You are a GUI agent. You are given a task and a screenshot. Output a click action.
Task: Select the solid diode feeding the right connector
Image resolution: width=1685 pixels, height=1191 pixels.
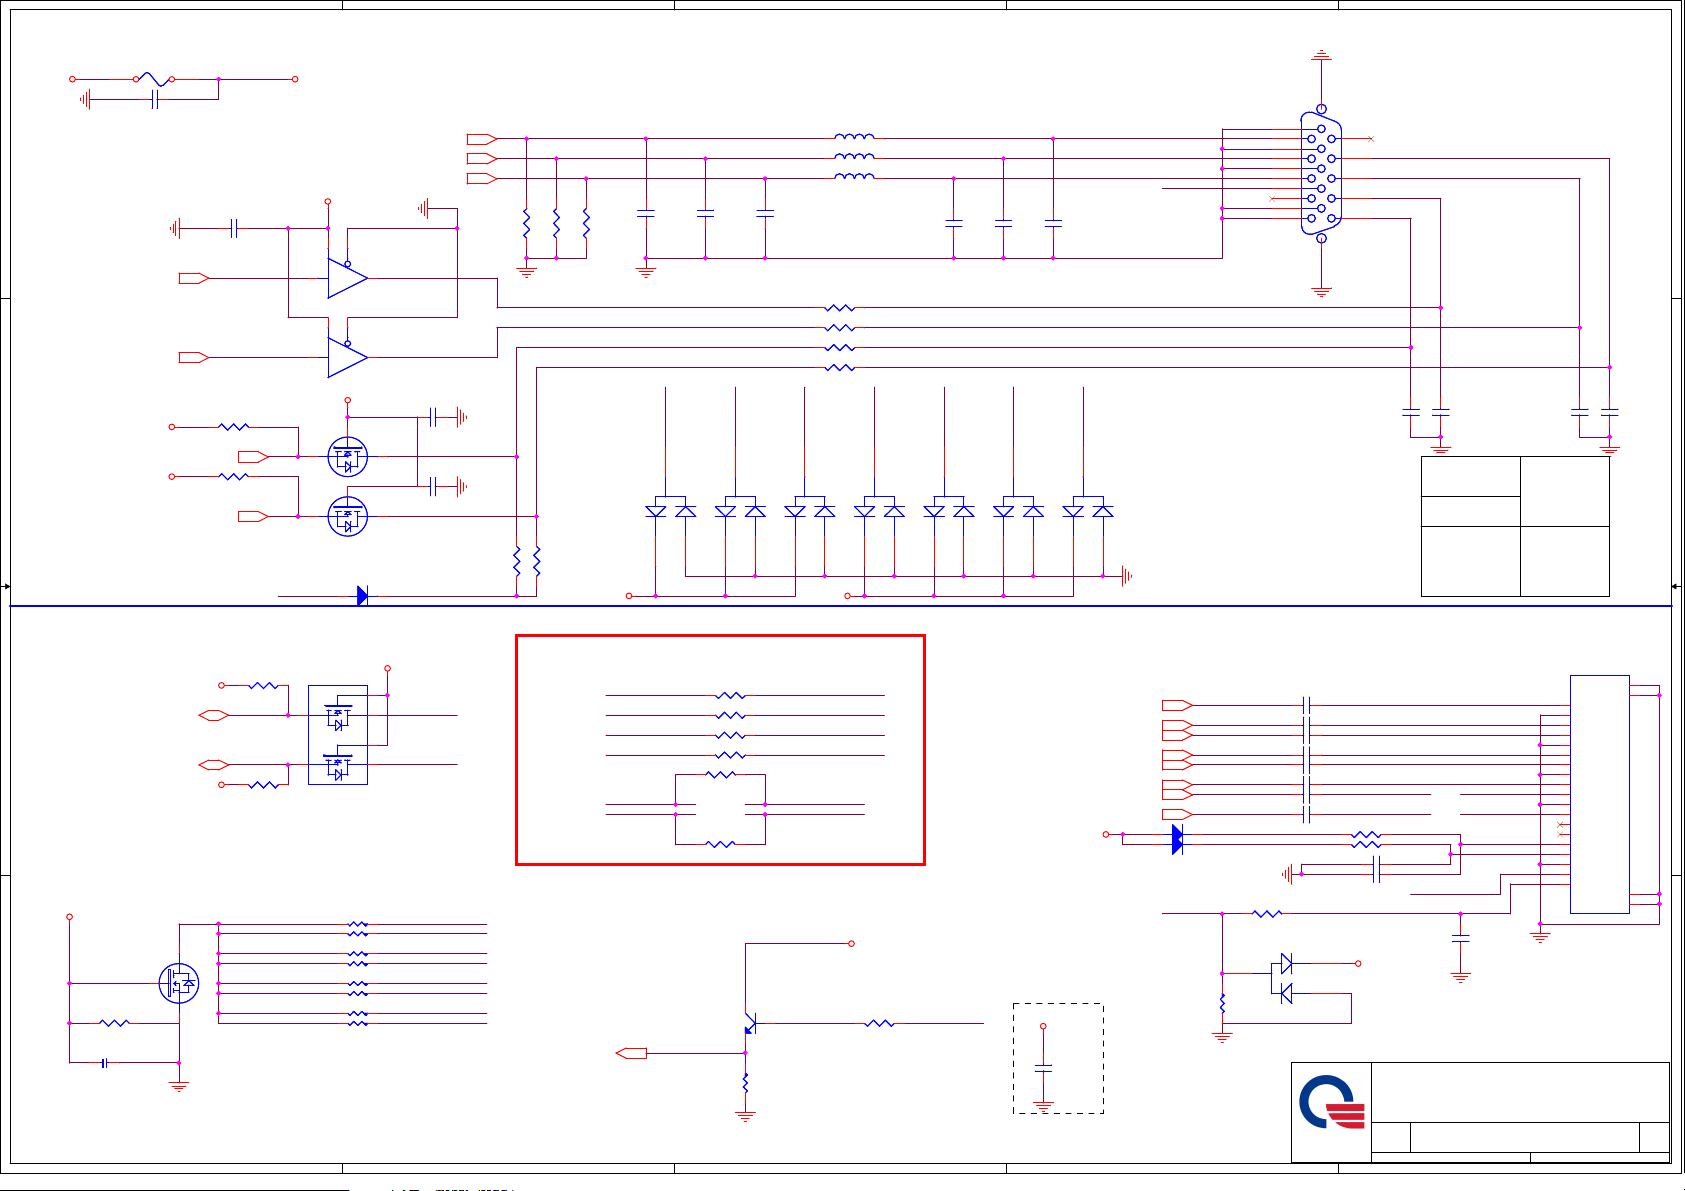point(1177,838)
